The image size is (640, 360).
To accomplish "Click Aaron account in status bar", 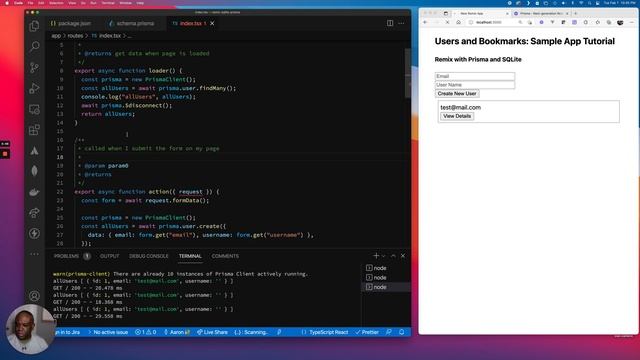I will [177, 332].
